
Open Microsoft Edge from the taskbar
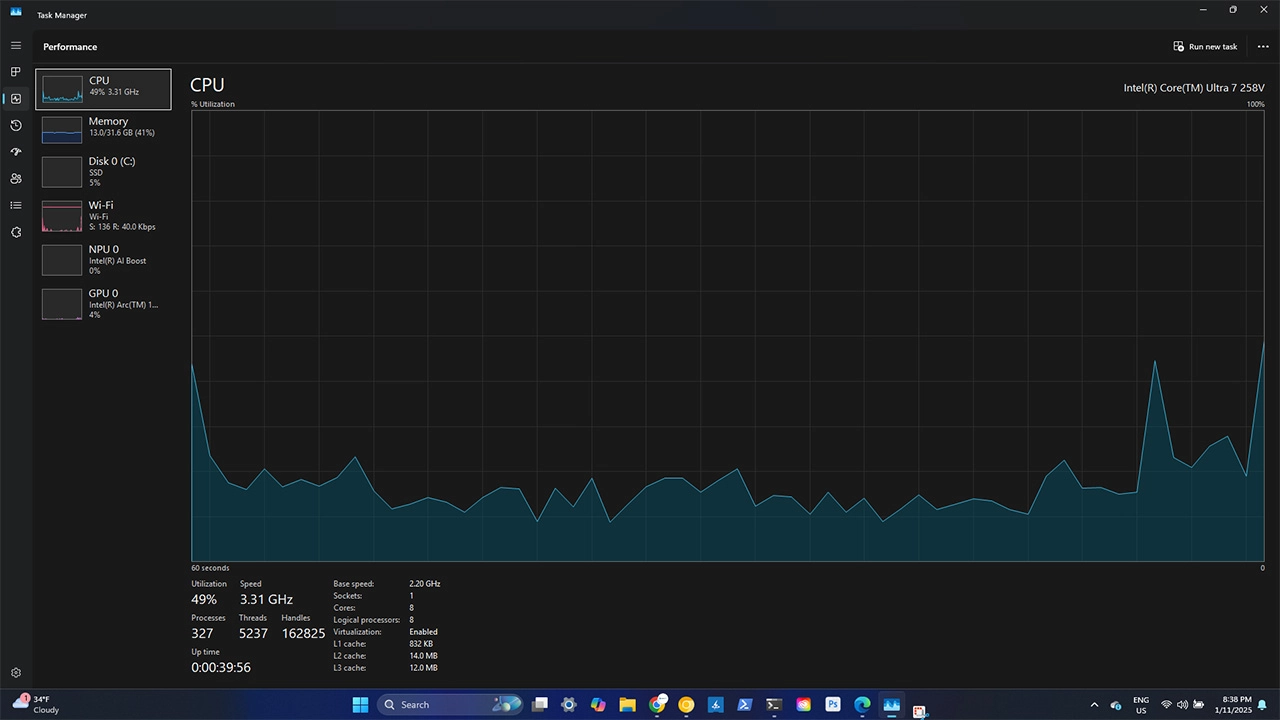[x=862, y=705]
